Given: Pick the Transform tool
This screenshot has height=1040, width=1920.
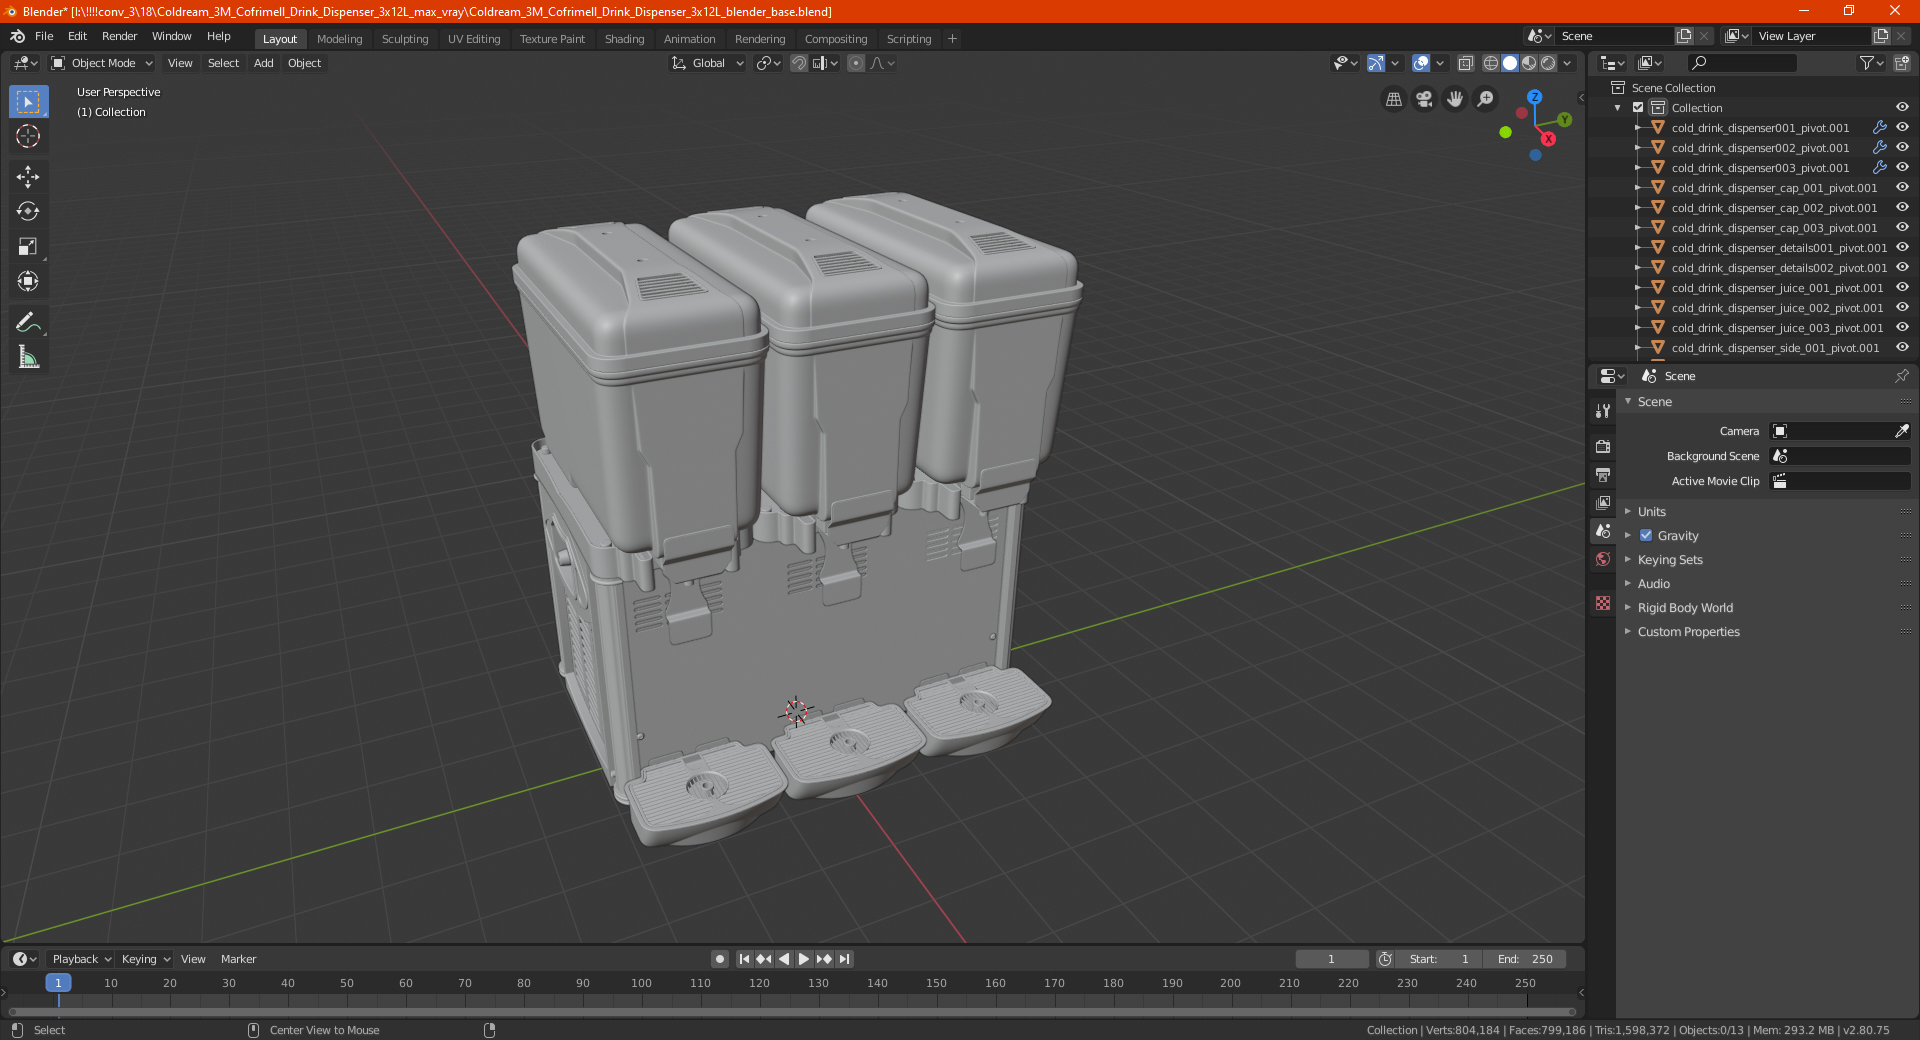Looking at the screenshot, I should (28, 281).
